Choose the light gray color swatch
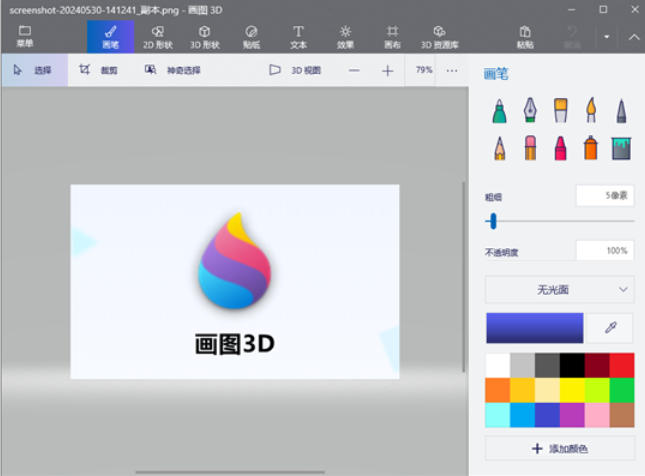This screenshot has height=476, width=645. click(522, 365)
